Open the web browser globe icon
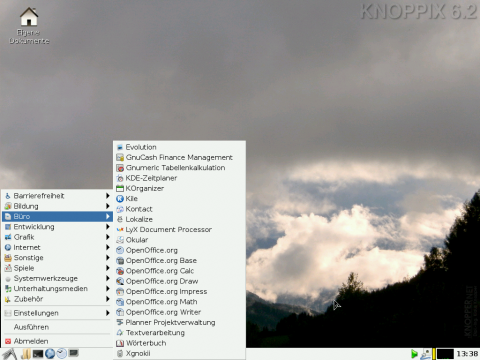 click(x=50, y=354)
